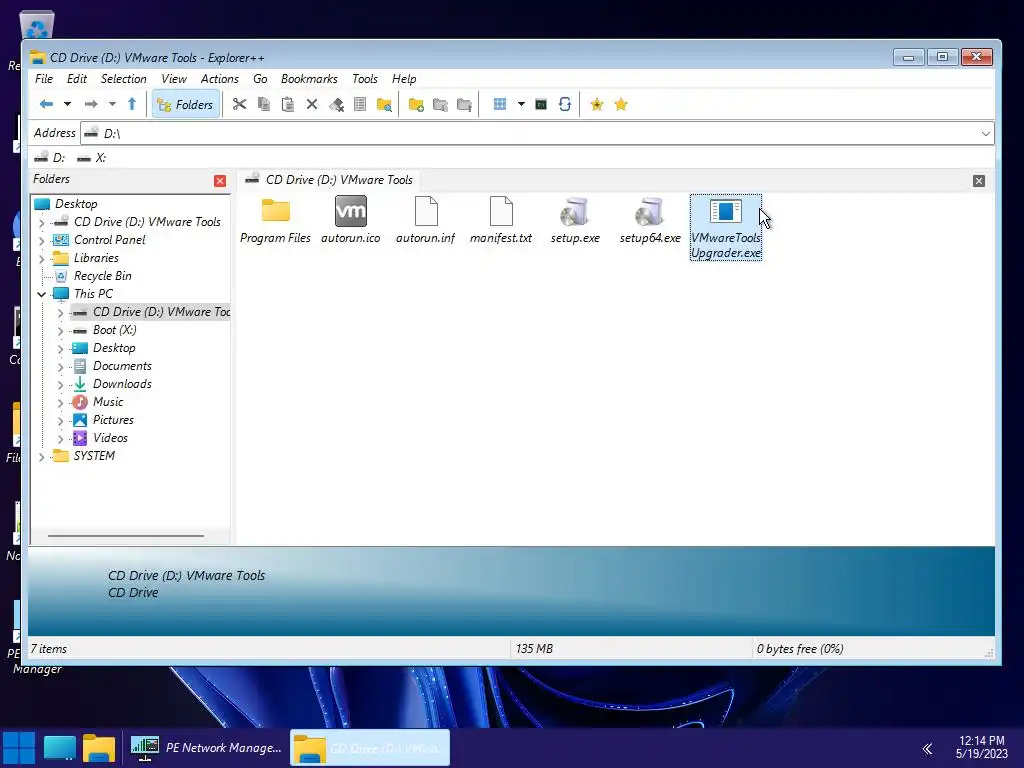
Task: Select the setup.exe installer
Action: pyautogui.click(x=575, y=221)
